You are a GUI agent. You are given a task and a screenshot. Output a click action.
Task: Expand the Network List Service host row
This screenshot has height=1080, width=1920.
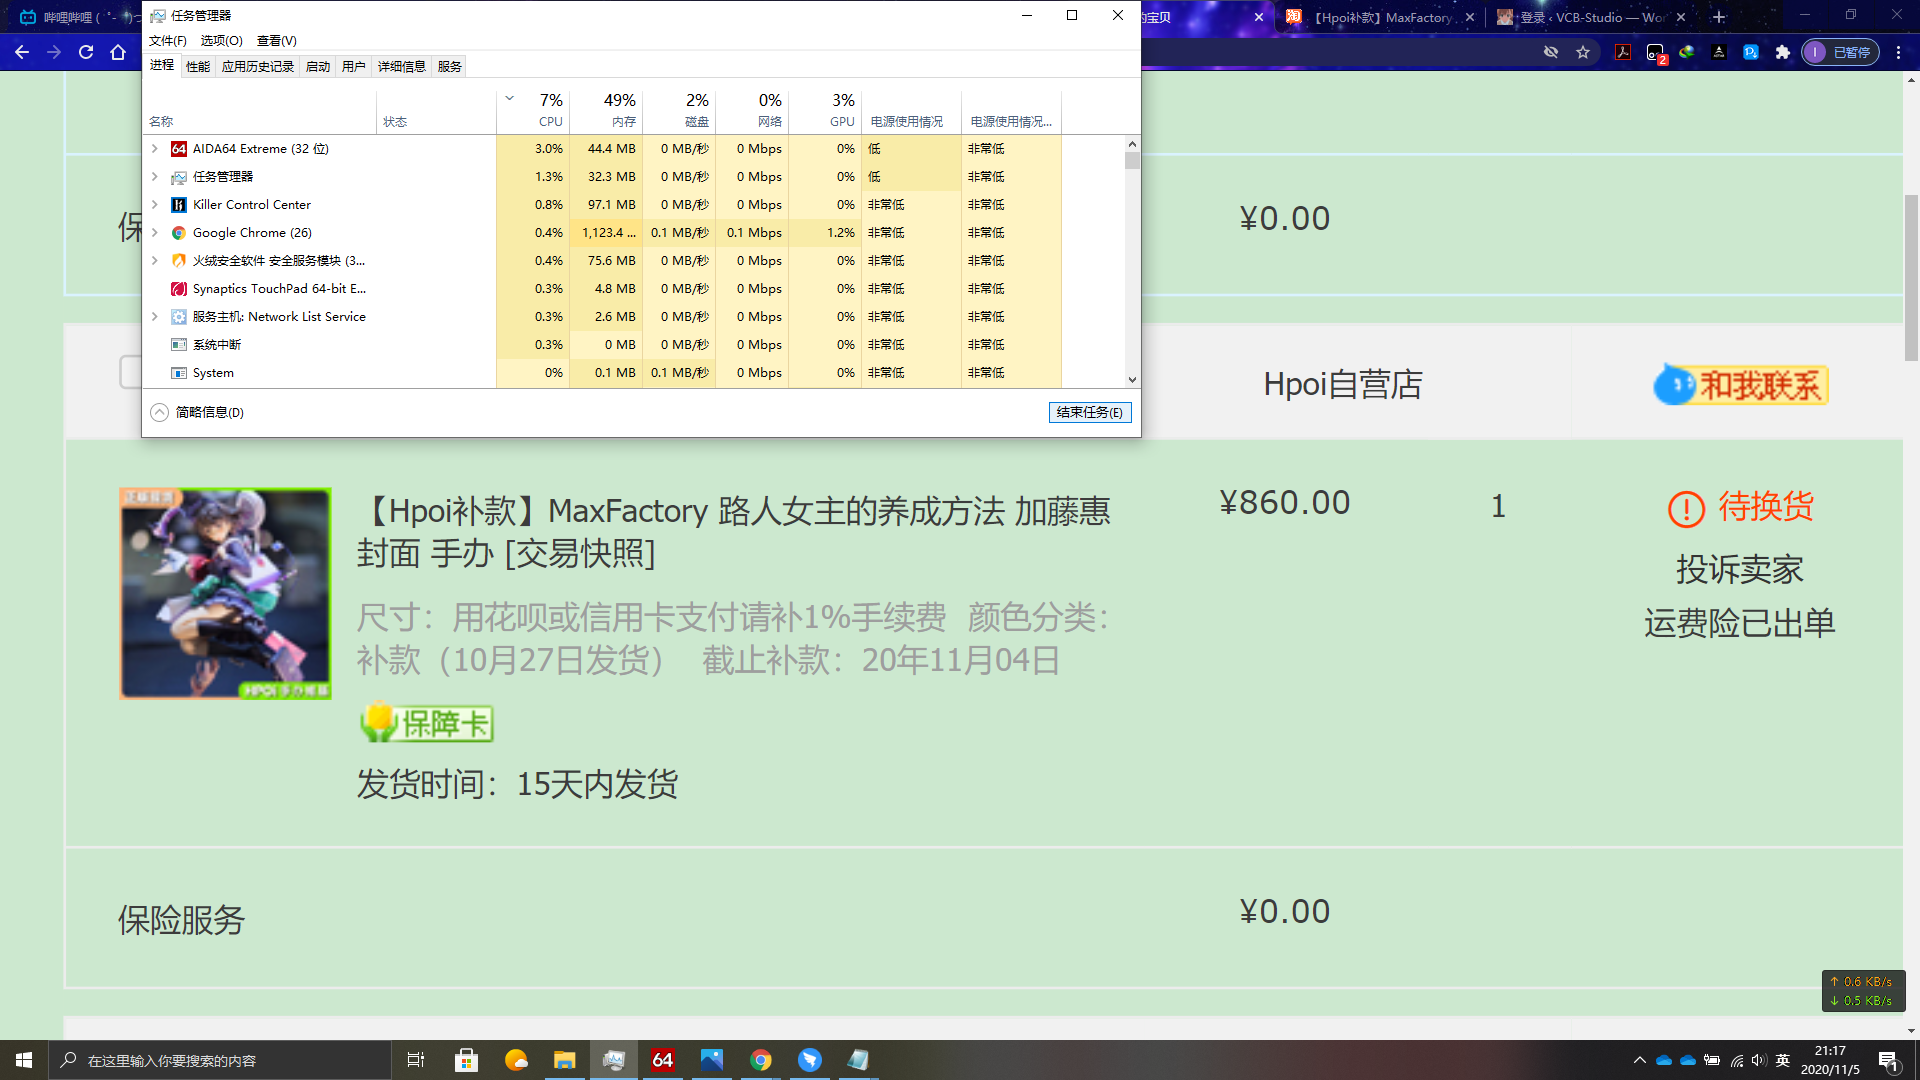155,317
